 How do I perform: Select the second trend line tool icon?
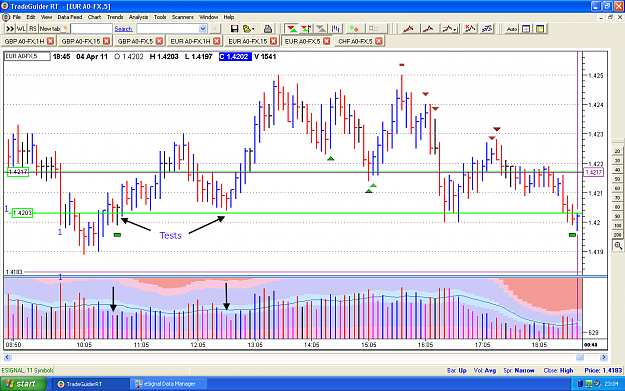(x=428, y=29)
